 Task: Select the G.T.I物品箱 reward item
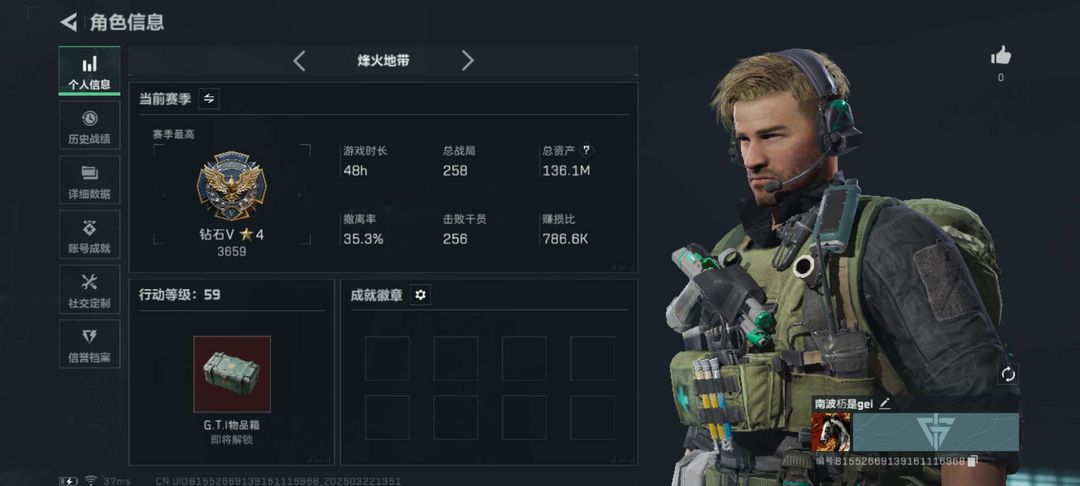click(x=232, y=374)
